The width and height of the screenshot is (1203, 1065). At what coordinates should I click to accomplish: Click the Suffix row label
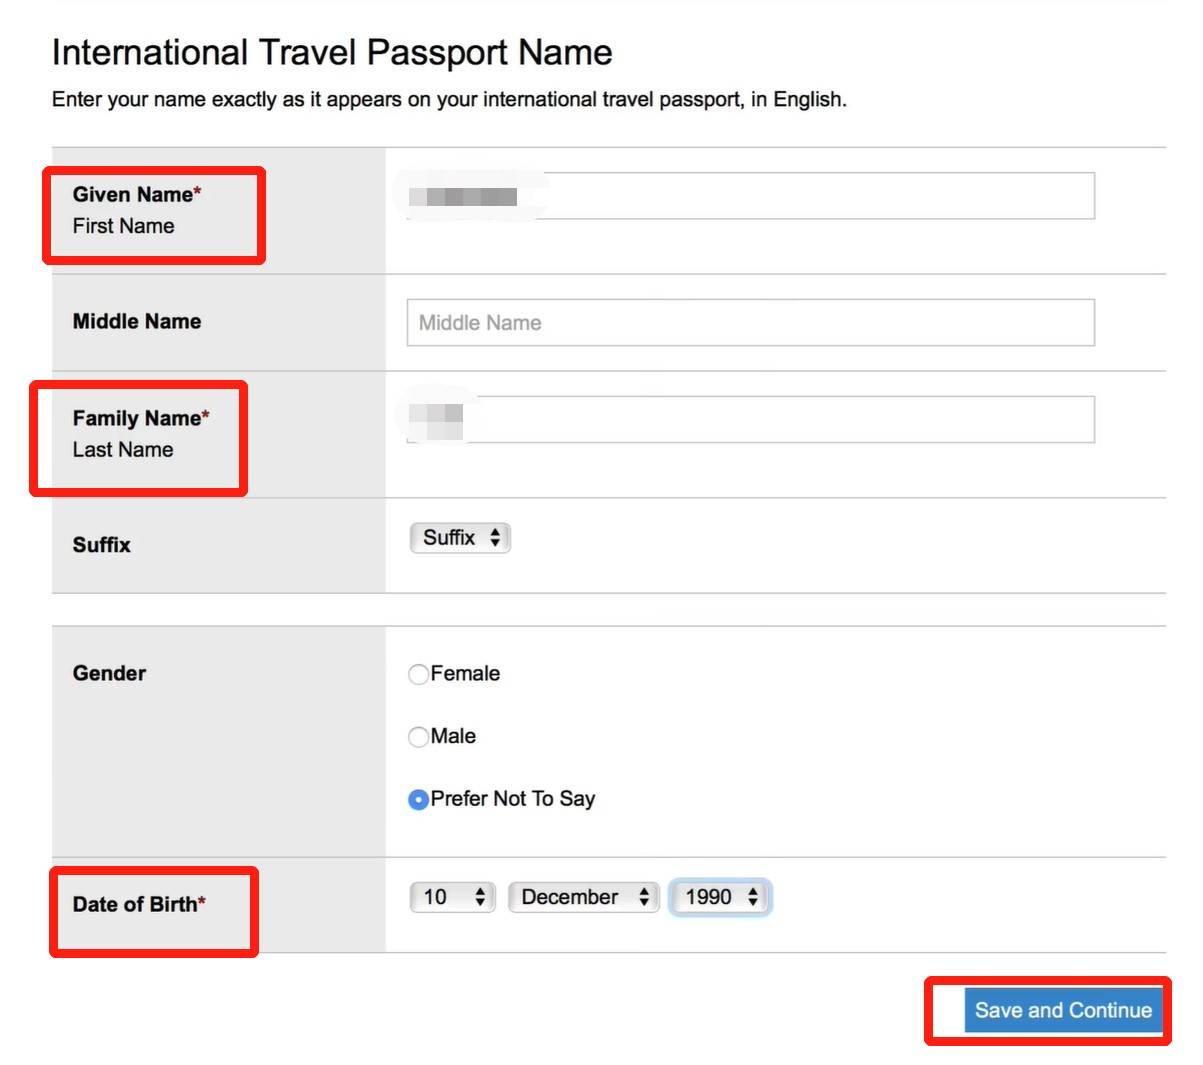pos(102,545)
